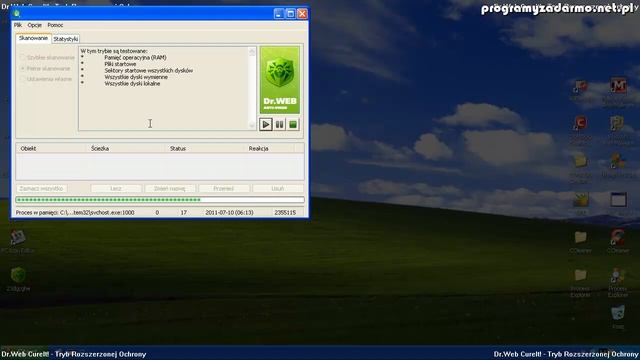Open the Pomoc menu

[x=56, y=25]
